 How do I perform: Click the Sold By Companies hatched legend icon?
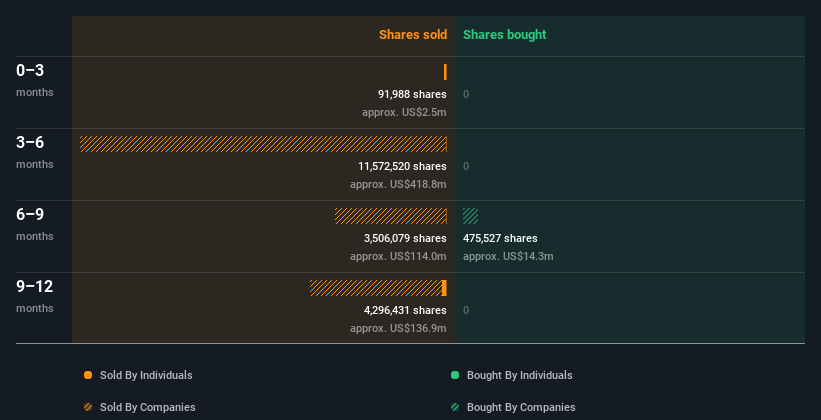(88, 407)
